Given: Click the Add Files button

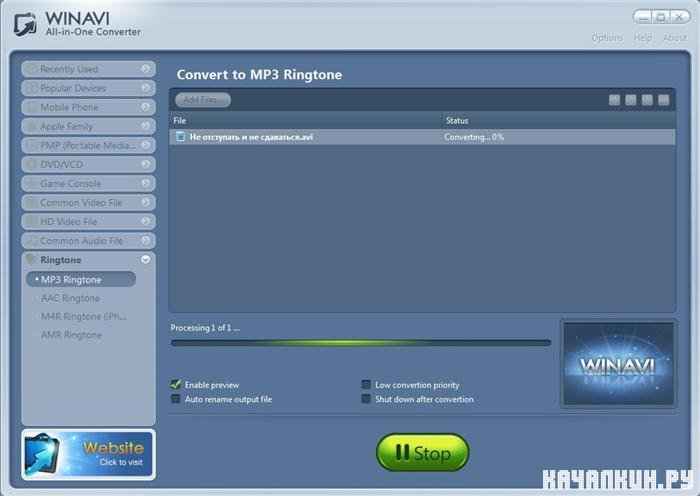Looking at the screenshot, I should tap(203, 100).
